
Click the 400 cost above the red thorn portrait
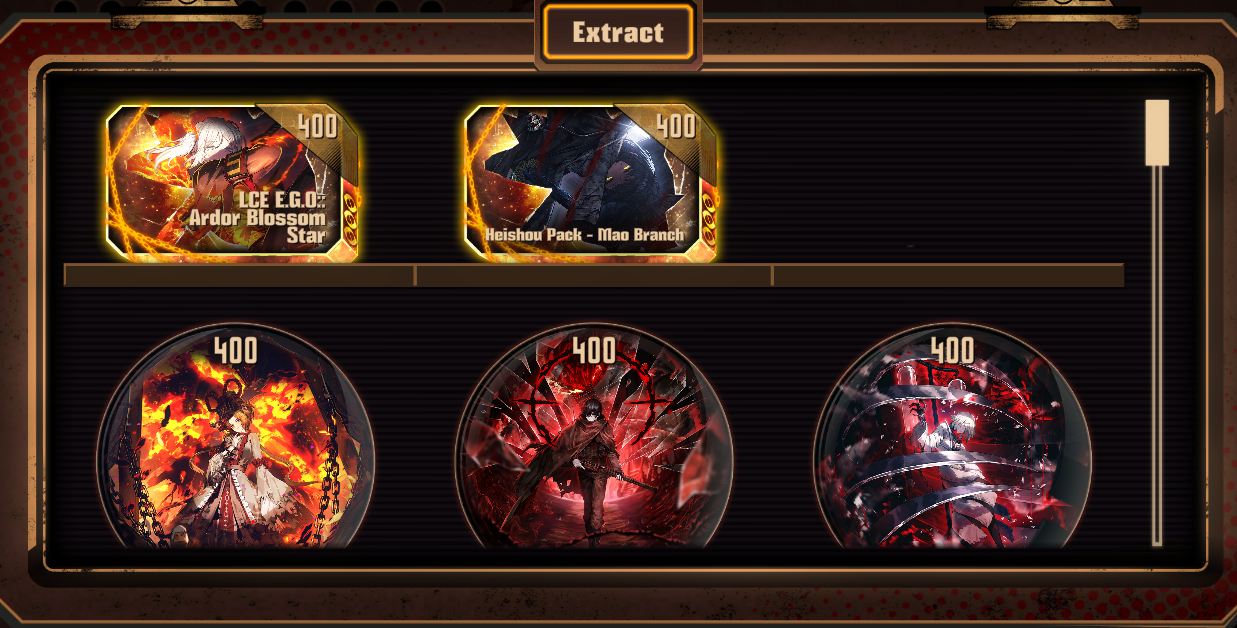coord(594,350)
